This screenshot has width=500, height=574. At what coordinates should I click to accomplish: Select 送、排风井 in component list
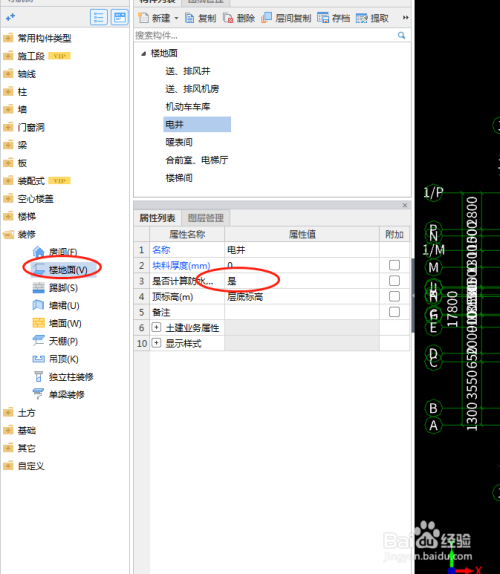click(187, 71)
